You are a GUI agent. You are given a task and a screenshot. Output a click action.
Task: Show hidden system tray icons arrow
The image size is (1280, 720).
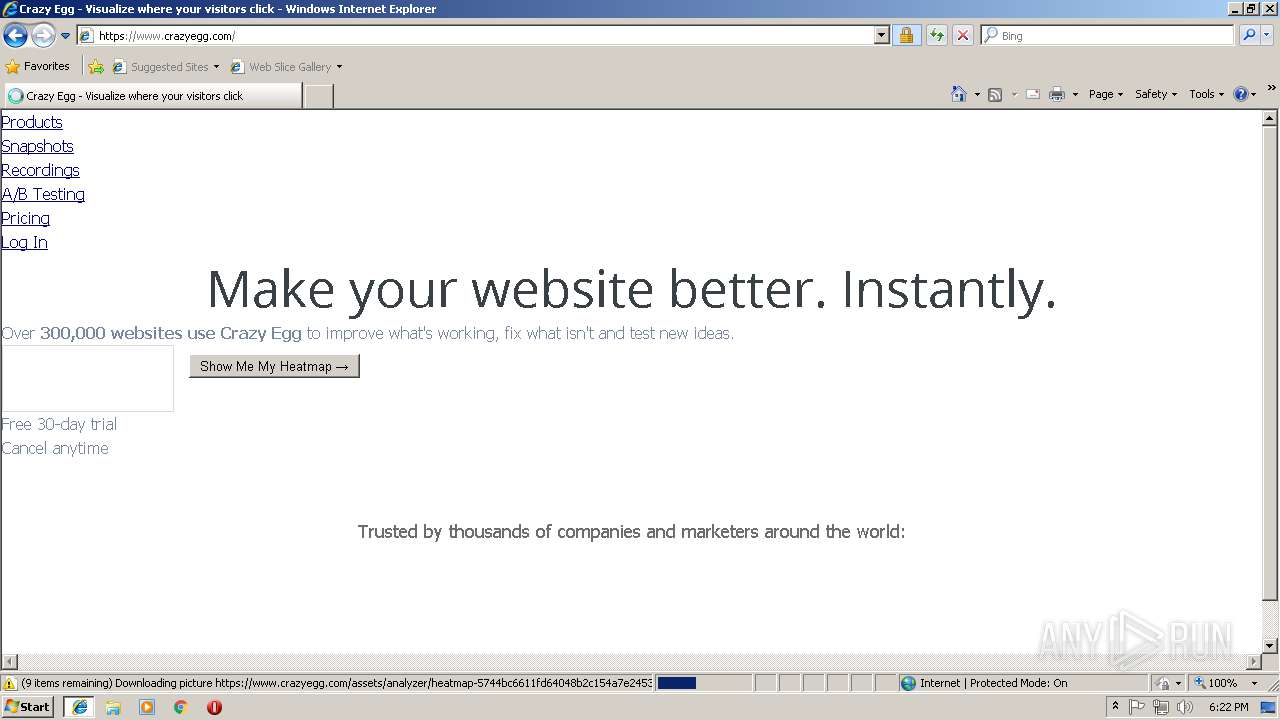[1115, 707]
